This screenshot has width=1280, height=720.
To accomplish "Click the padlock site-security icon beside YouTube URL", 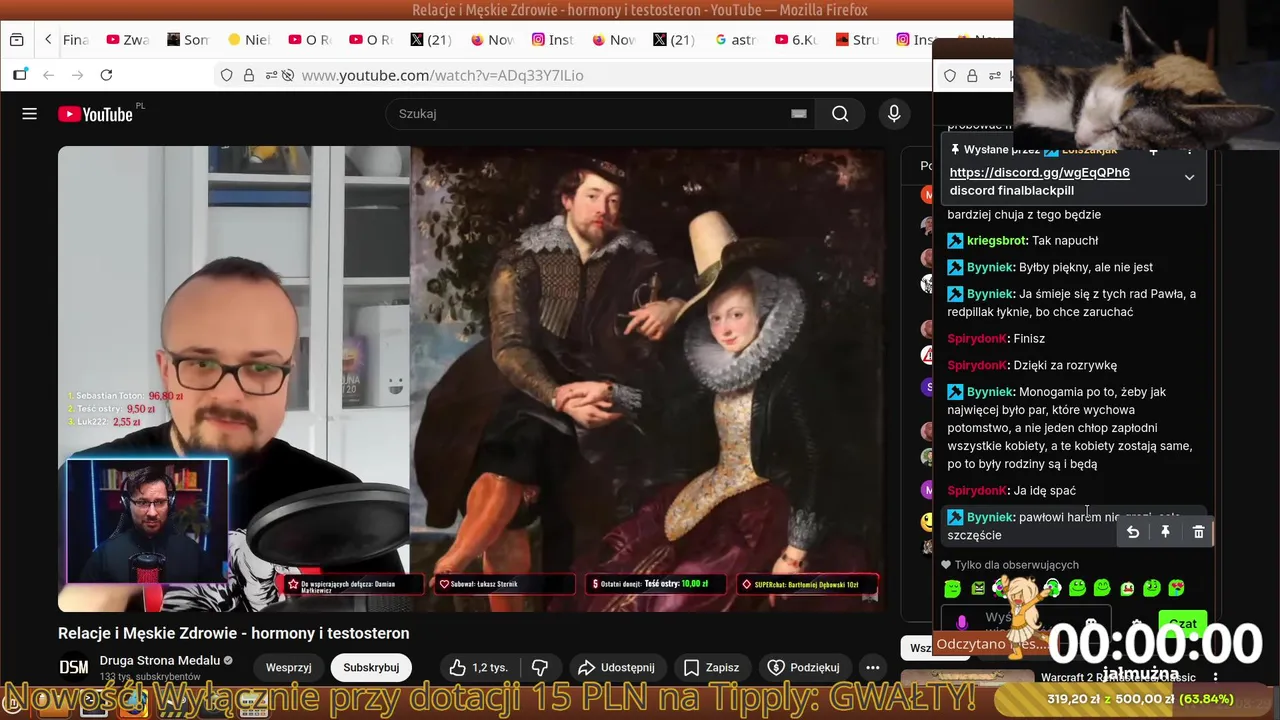I will point(249,75).
